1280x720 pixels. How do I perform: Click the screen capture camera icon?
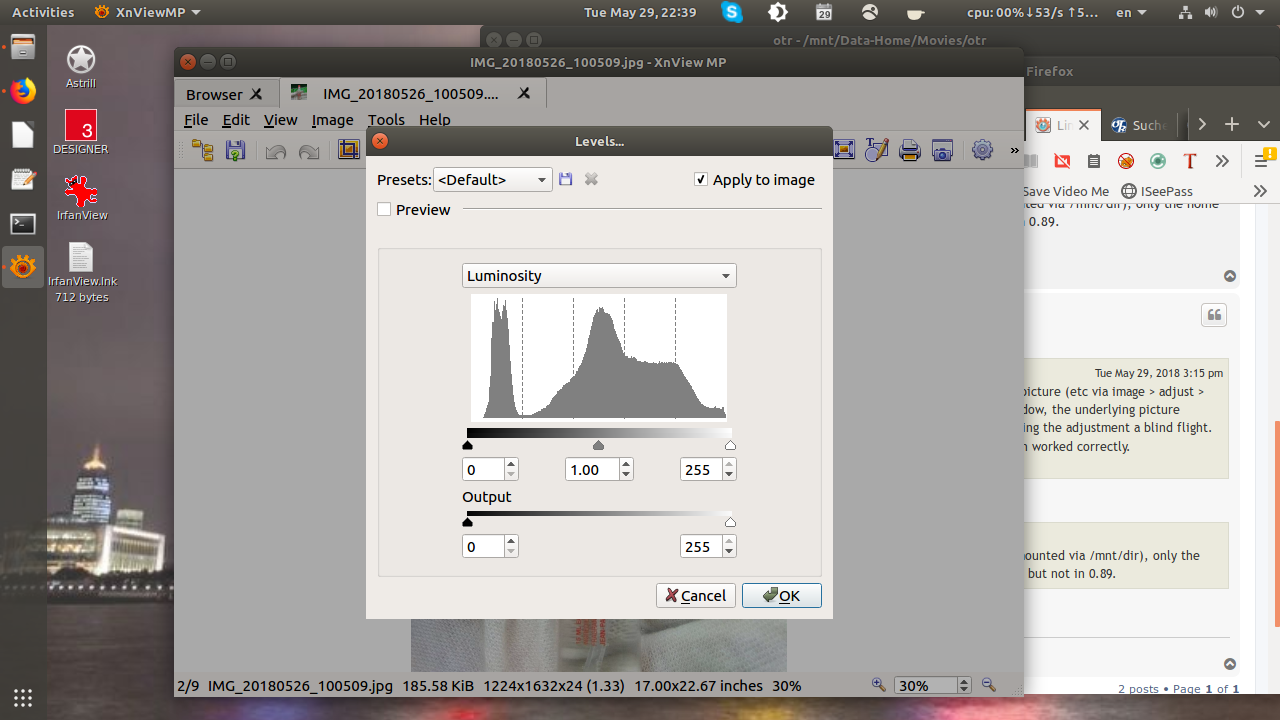coord(942,150)
